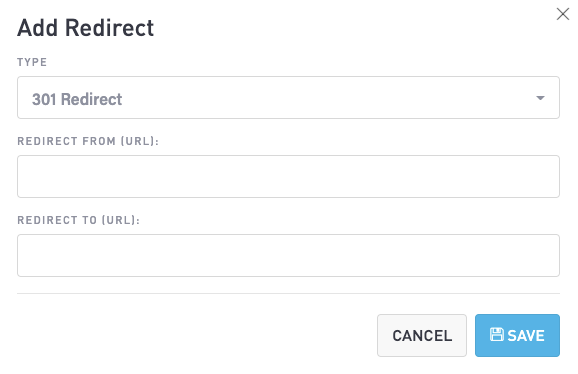Click the SAVE text on the blue button
Viewport: 578px width, 374px height.
coord(526,336)
